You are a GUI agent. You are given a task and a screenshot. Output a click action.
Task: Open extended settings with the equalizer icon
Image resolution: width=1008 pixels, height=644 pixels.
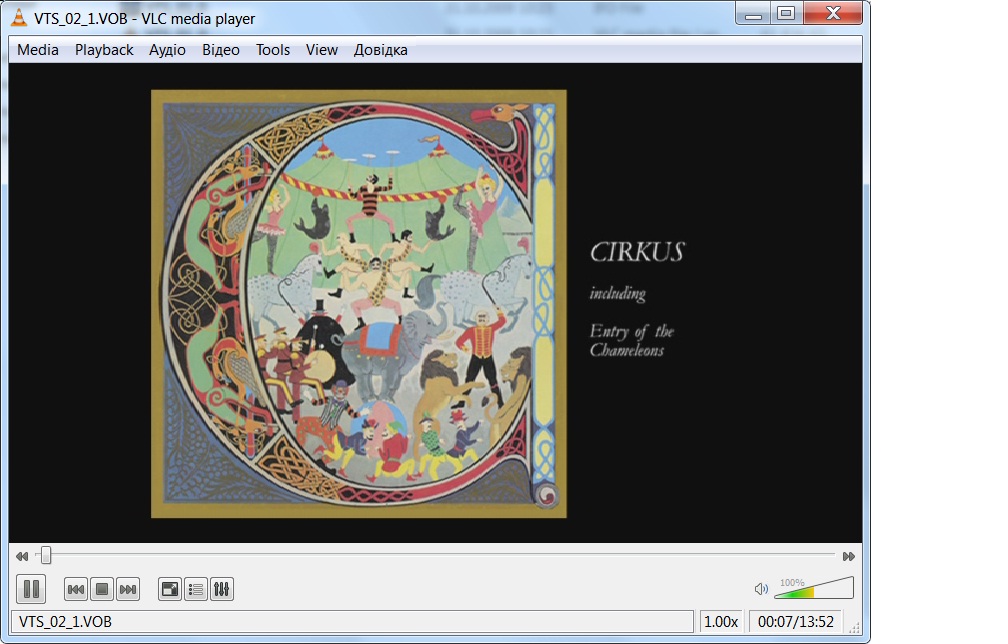tap(221, 589)
